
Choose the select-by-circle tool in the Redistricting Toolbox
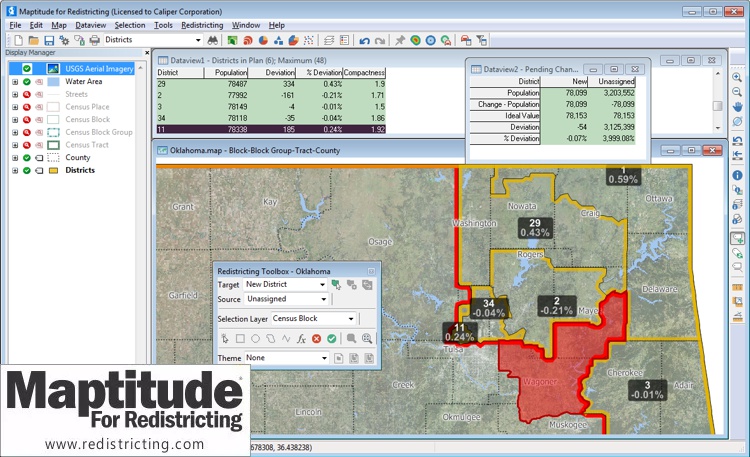pos(255,339)
